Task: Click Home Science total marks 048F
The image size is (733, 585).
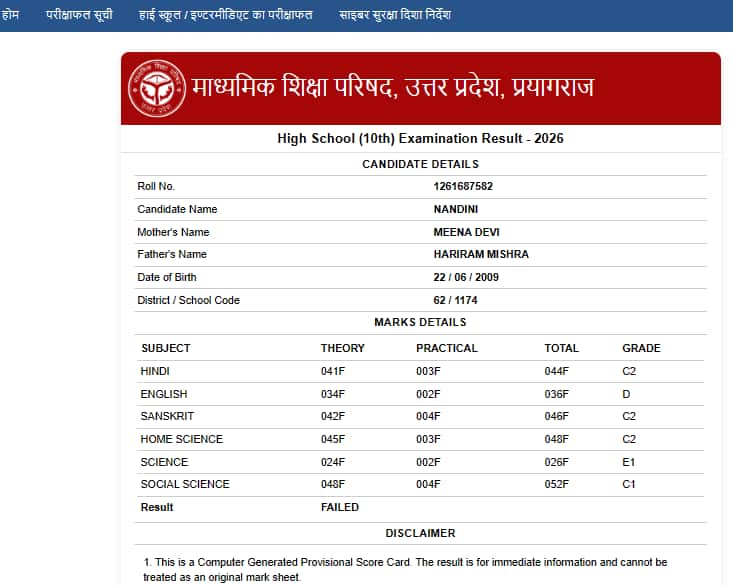Action: pos(557,439)
